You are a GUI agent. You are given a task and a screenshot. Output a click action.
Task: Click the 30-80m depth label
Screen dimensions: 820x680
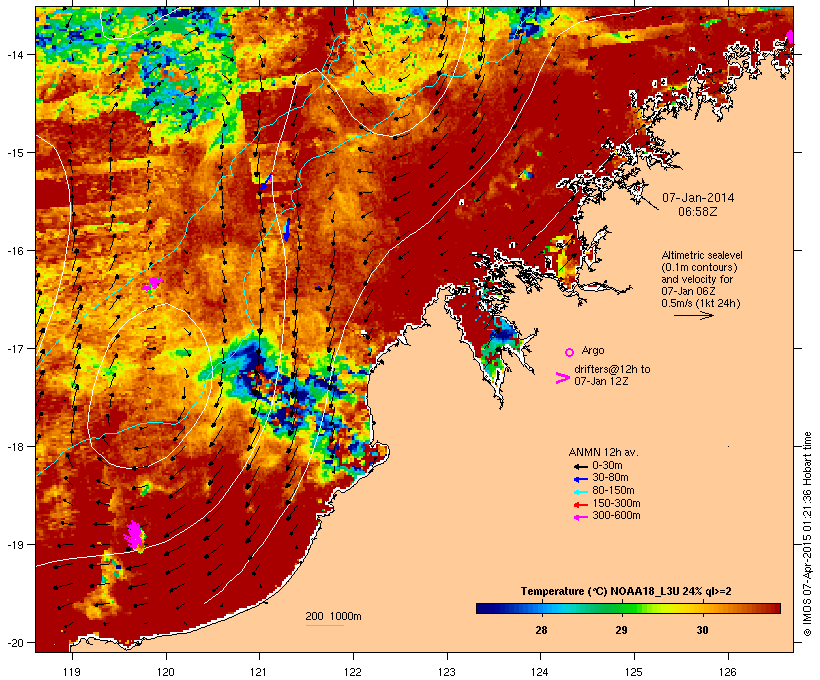tap(610, 478)
